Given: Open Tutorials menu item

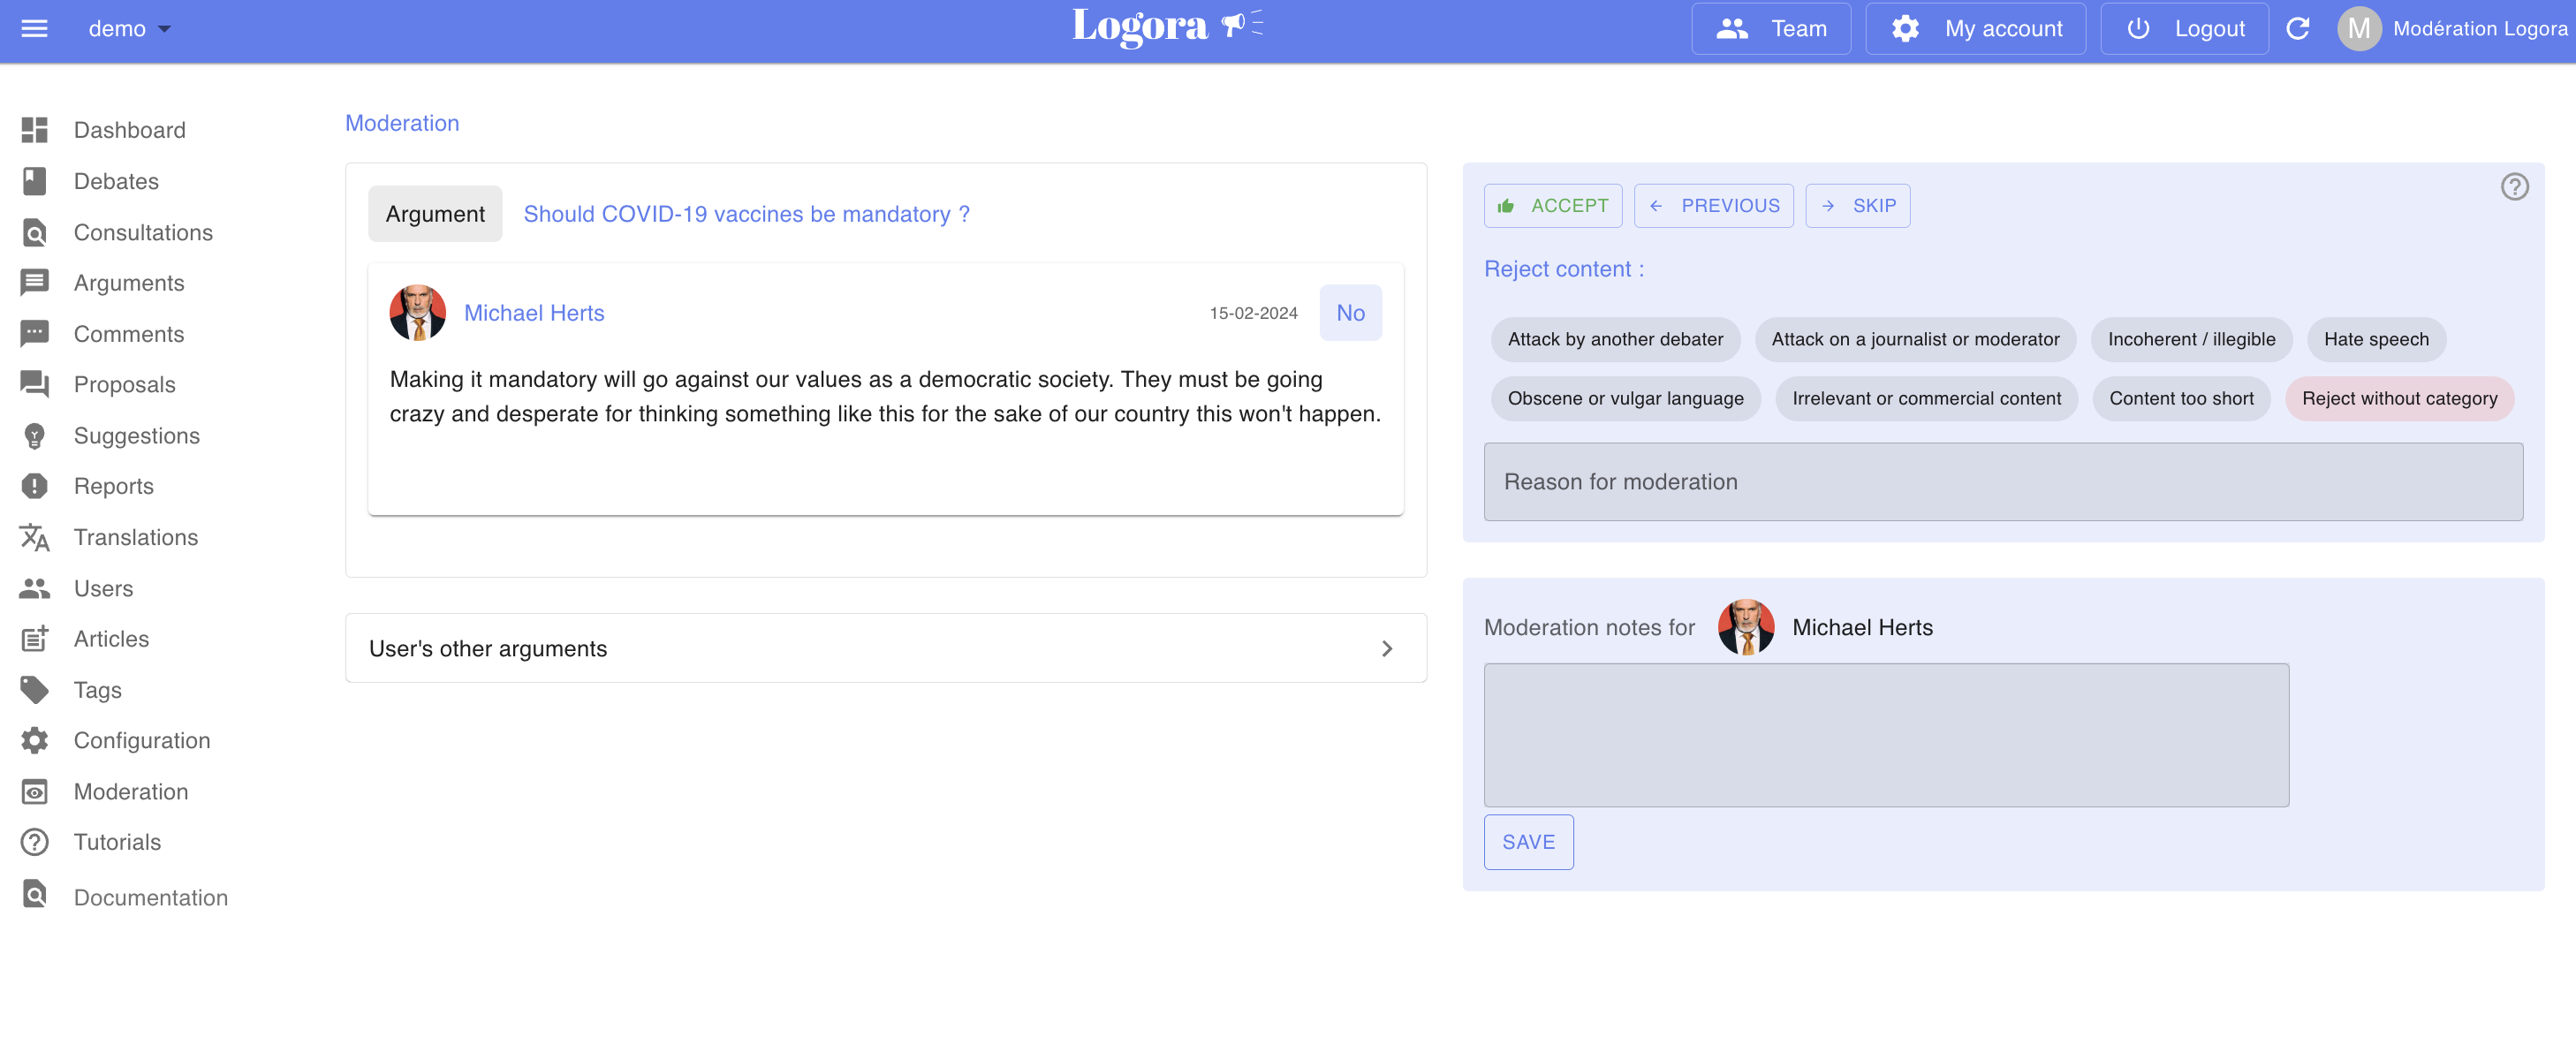Looking at the screenshot, I should click(117, 842).
